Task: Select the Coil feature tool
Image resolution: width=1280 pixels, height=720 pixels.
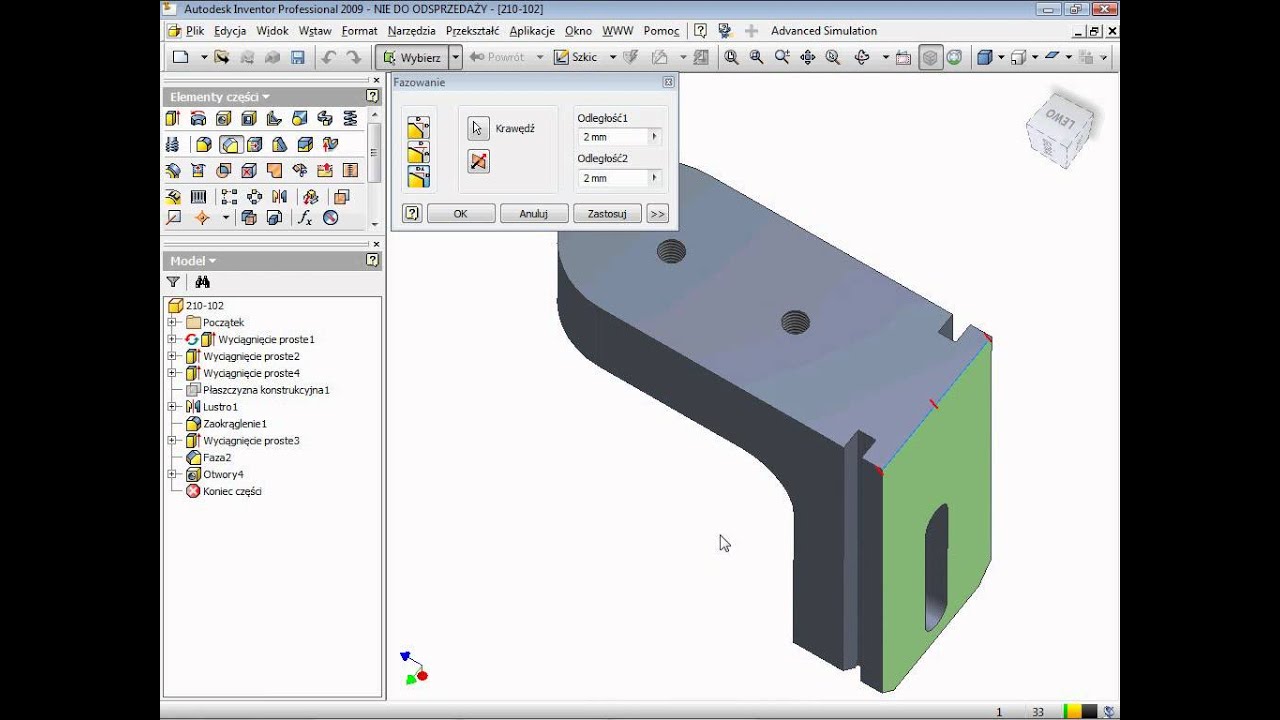Action: pyautogui.click(x=350, y=119)
